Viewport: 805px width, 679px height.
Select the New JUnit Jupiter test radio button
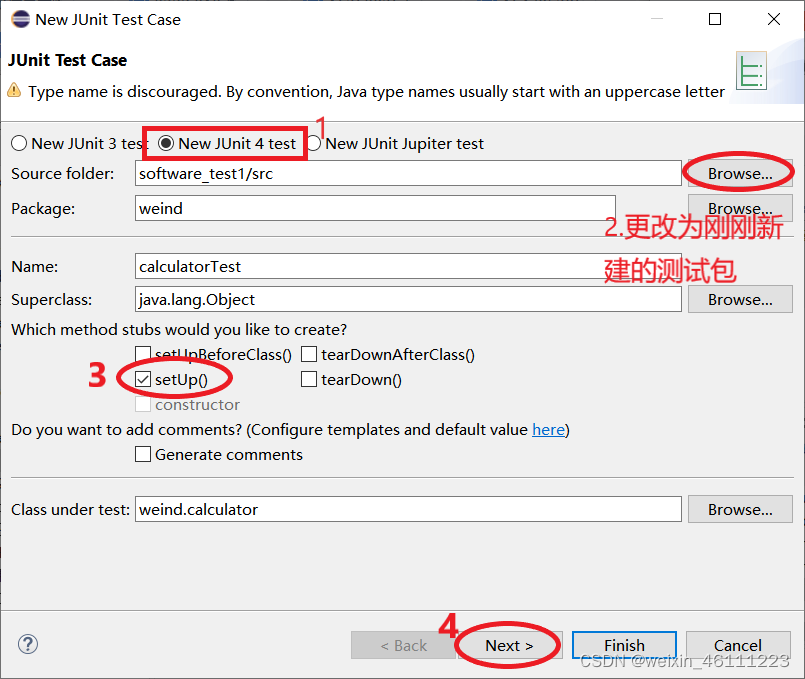click(x=314, y=143)
